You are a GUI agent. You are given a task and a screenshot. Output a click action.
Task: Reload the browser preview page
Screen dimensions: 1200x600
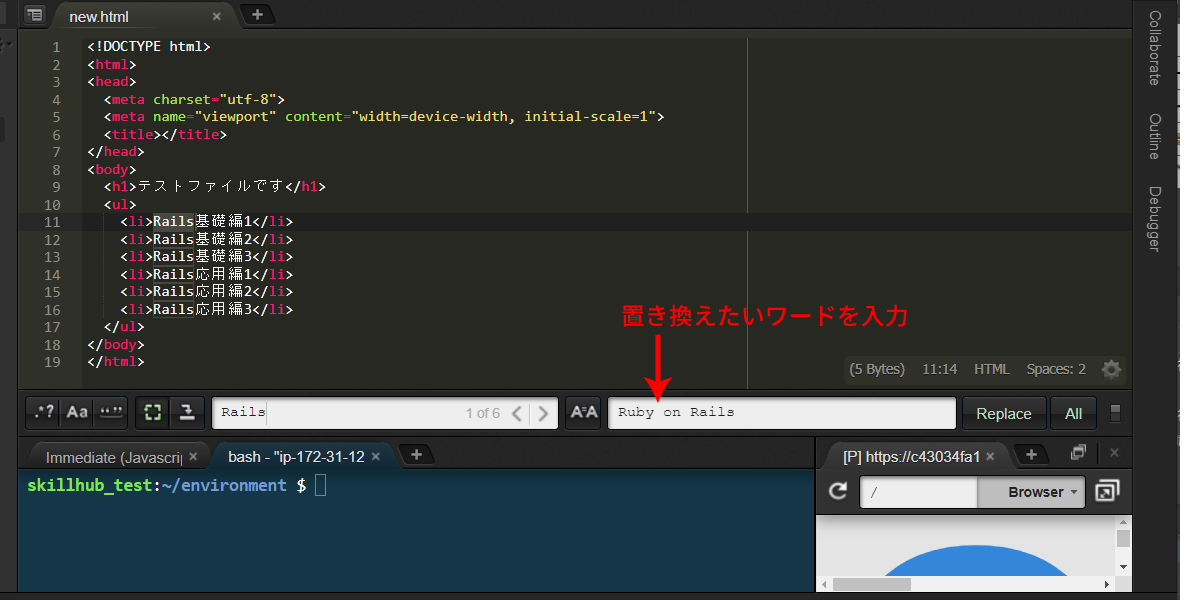coord(839,491)
